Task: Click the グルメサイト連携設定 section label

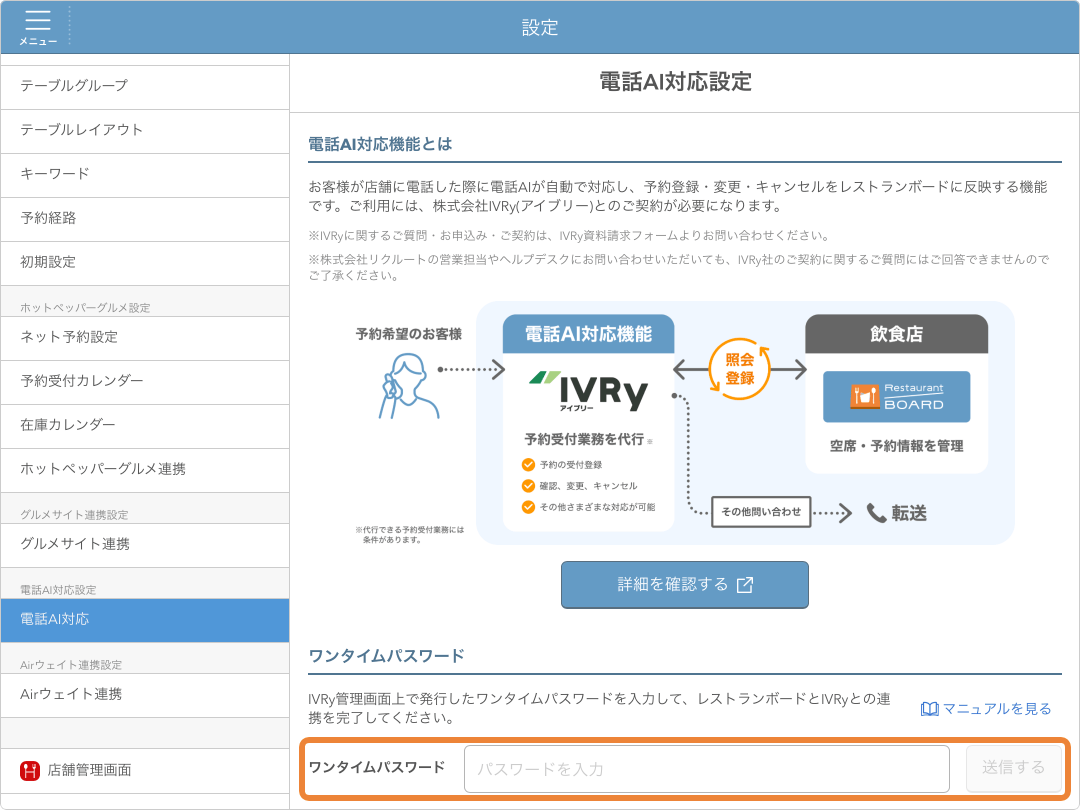Action: click(74, 515)
